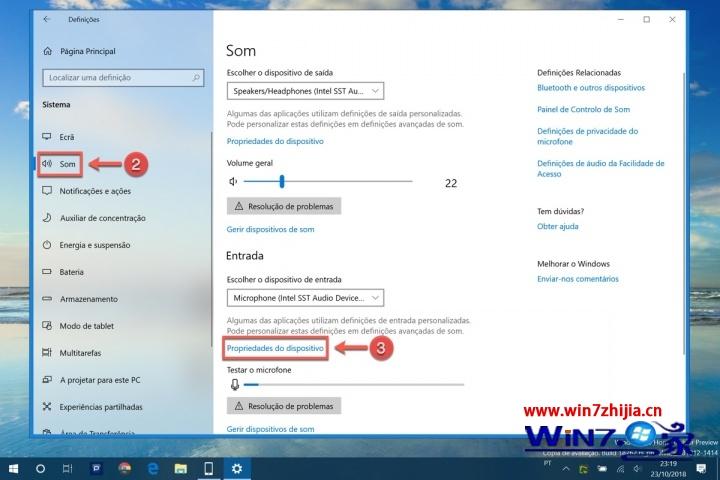Click the A projetar para este PC icon

click(x=47, y=379)
